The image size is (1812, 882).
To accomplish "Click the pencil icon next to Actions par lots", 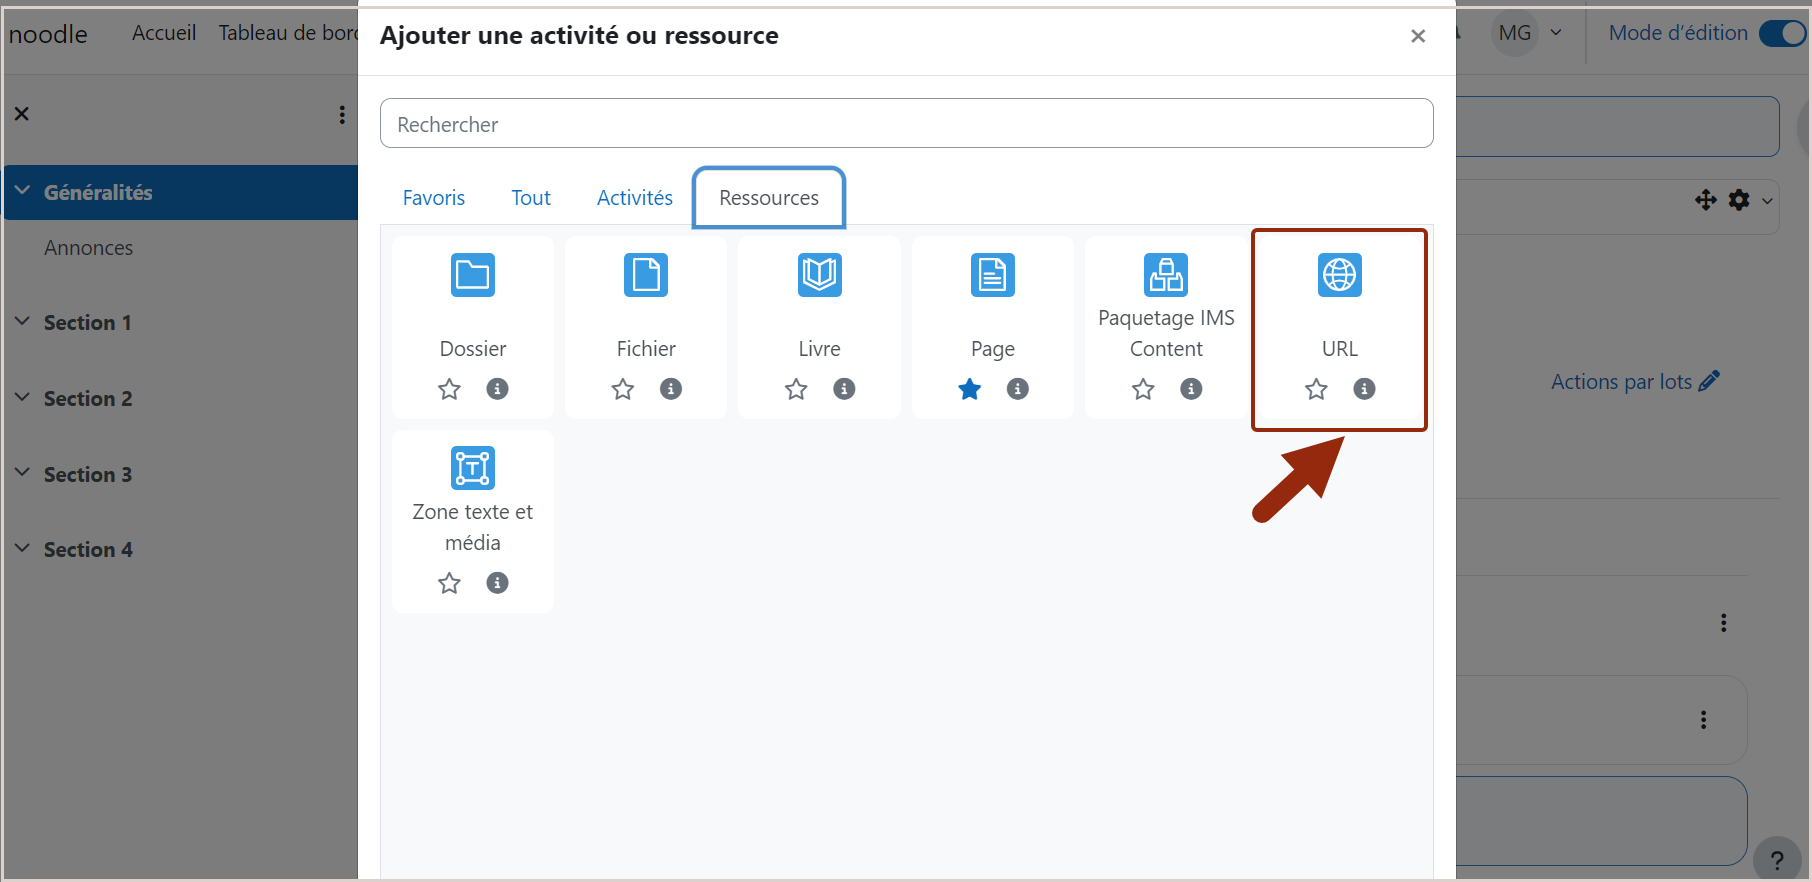I will click(1709, 381).
